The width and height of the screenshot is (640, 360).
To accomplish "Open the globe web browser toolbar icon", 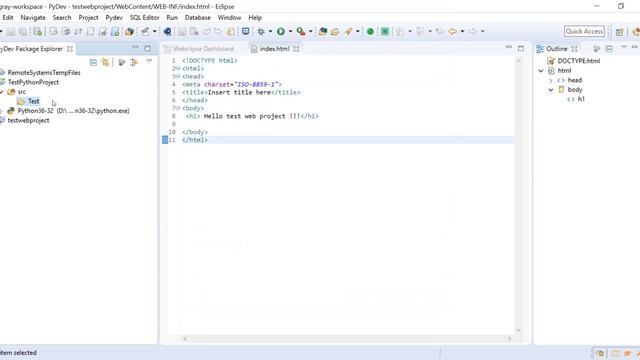I will (167, 31).
